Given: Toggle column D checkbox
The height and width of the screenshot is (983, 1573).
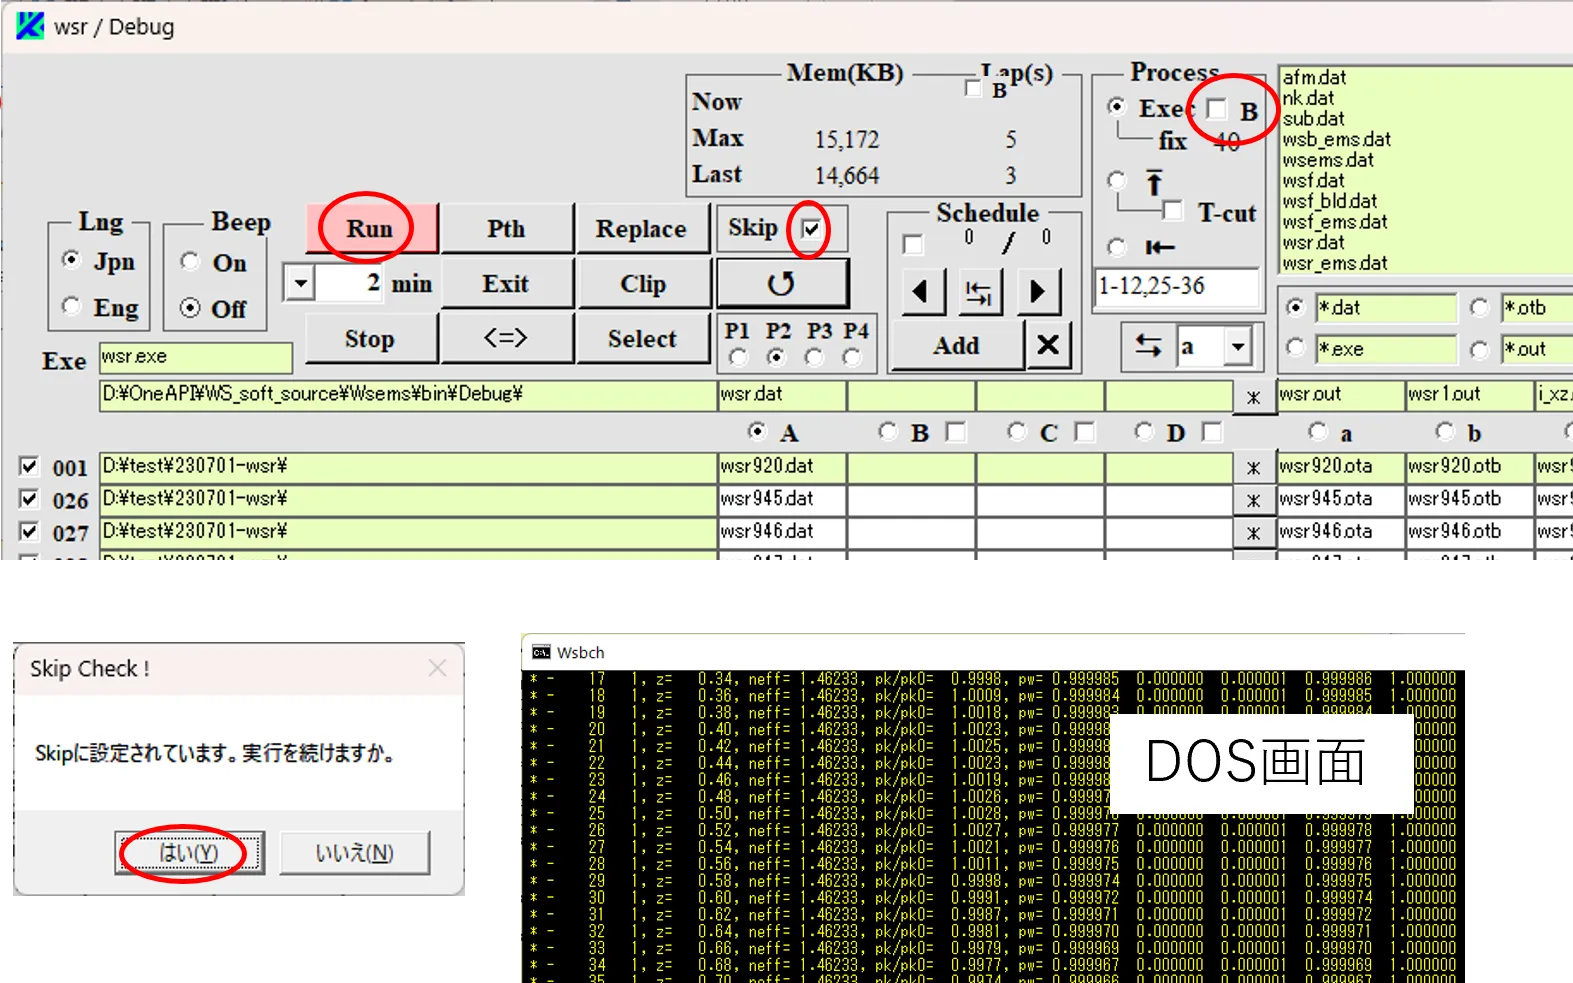Looking at the screenshot, I should [1212, 431].
